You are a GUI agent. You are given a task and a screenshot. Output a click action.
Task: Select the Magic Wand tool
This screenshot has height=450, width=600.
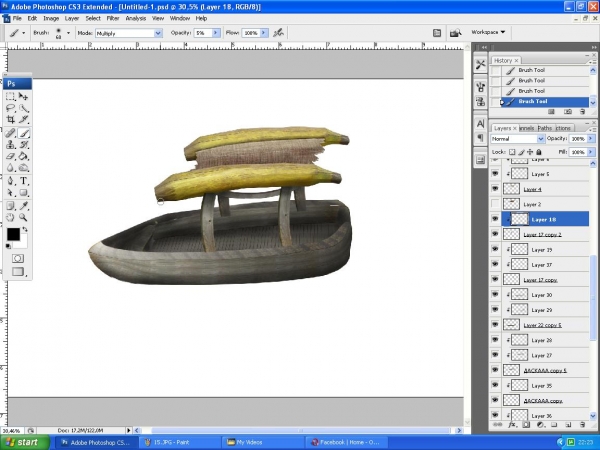[23, 108]
